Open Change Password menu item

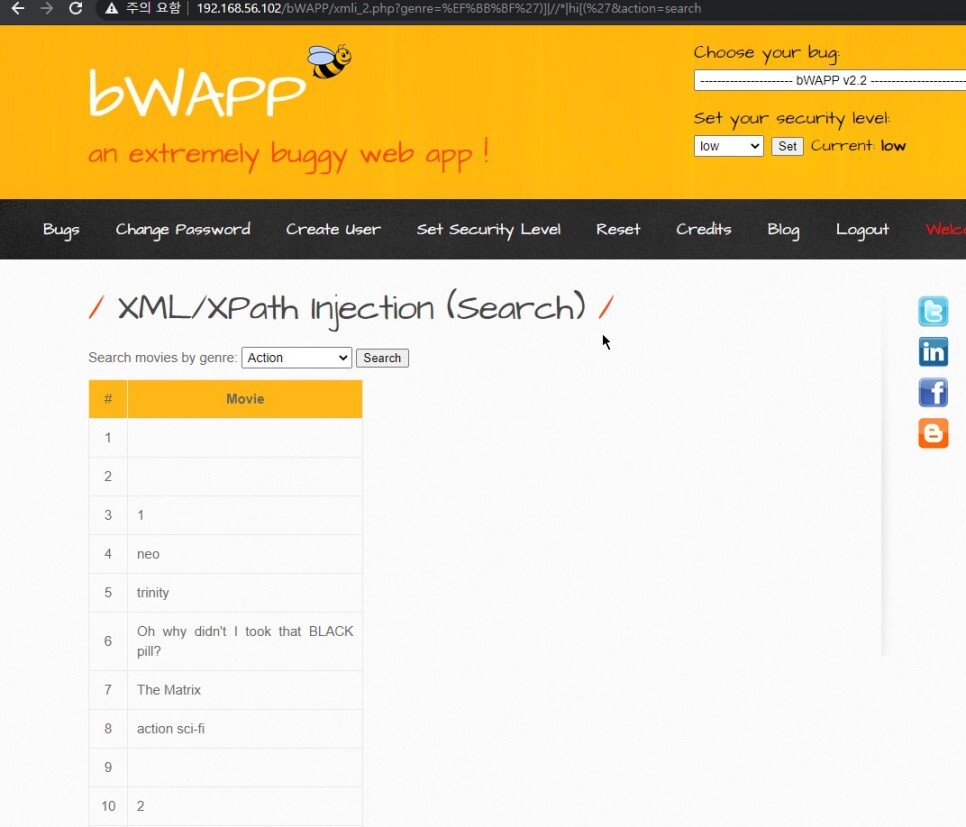(183, 229)
